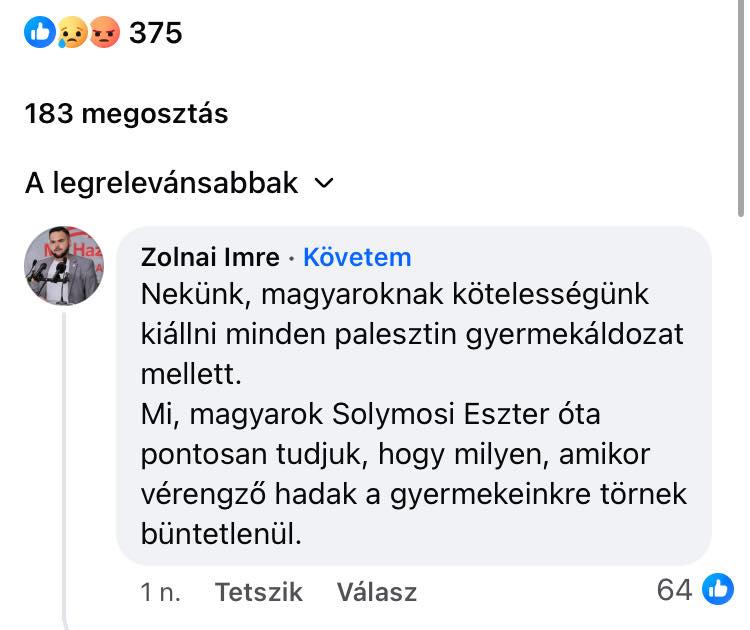Screen dimensions: 750x630
Task: View the 183 megosztás shares
Action: pyautogui.click(x=127, y=114)
